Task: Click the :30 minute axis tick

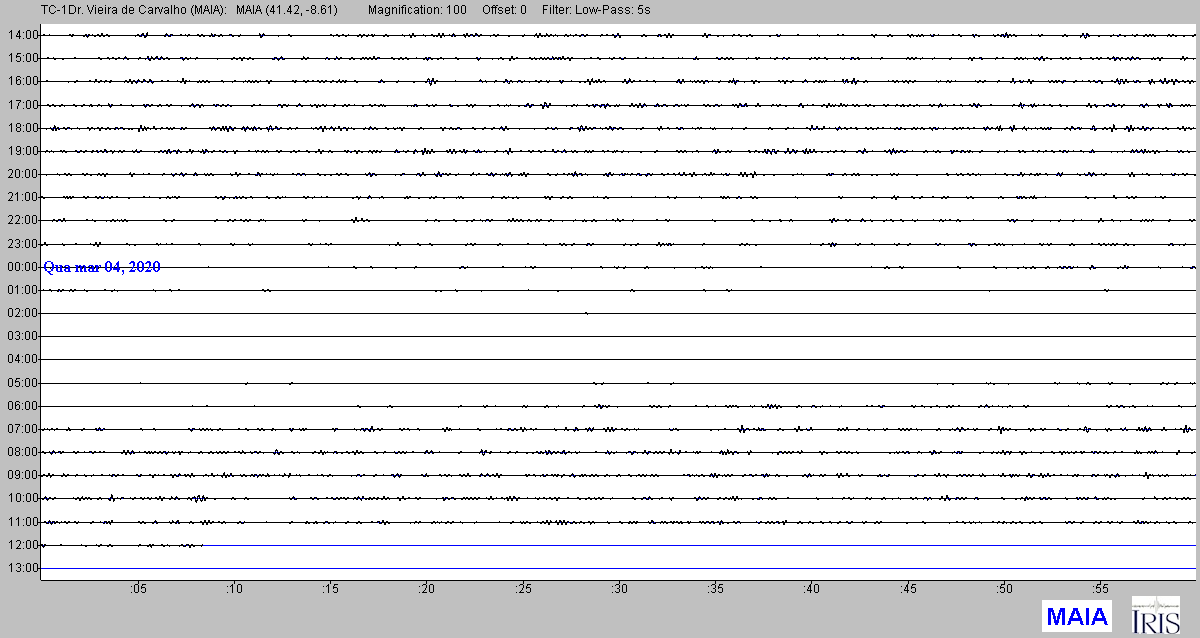Action: coord(619,588)
